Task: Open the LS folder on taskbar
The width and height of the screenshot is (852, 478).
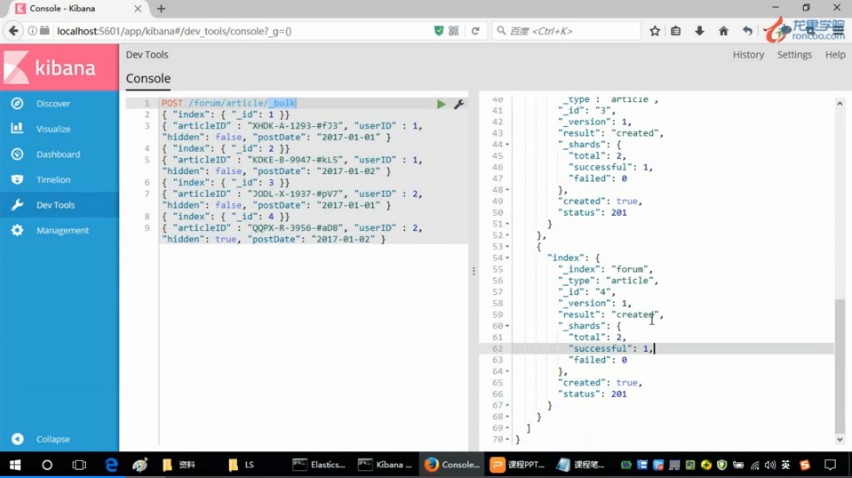Action: (x=241, y=465)
